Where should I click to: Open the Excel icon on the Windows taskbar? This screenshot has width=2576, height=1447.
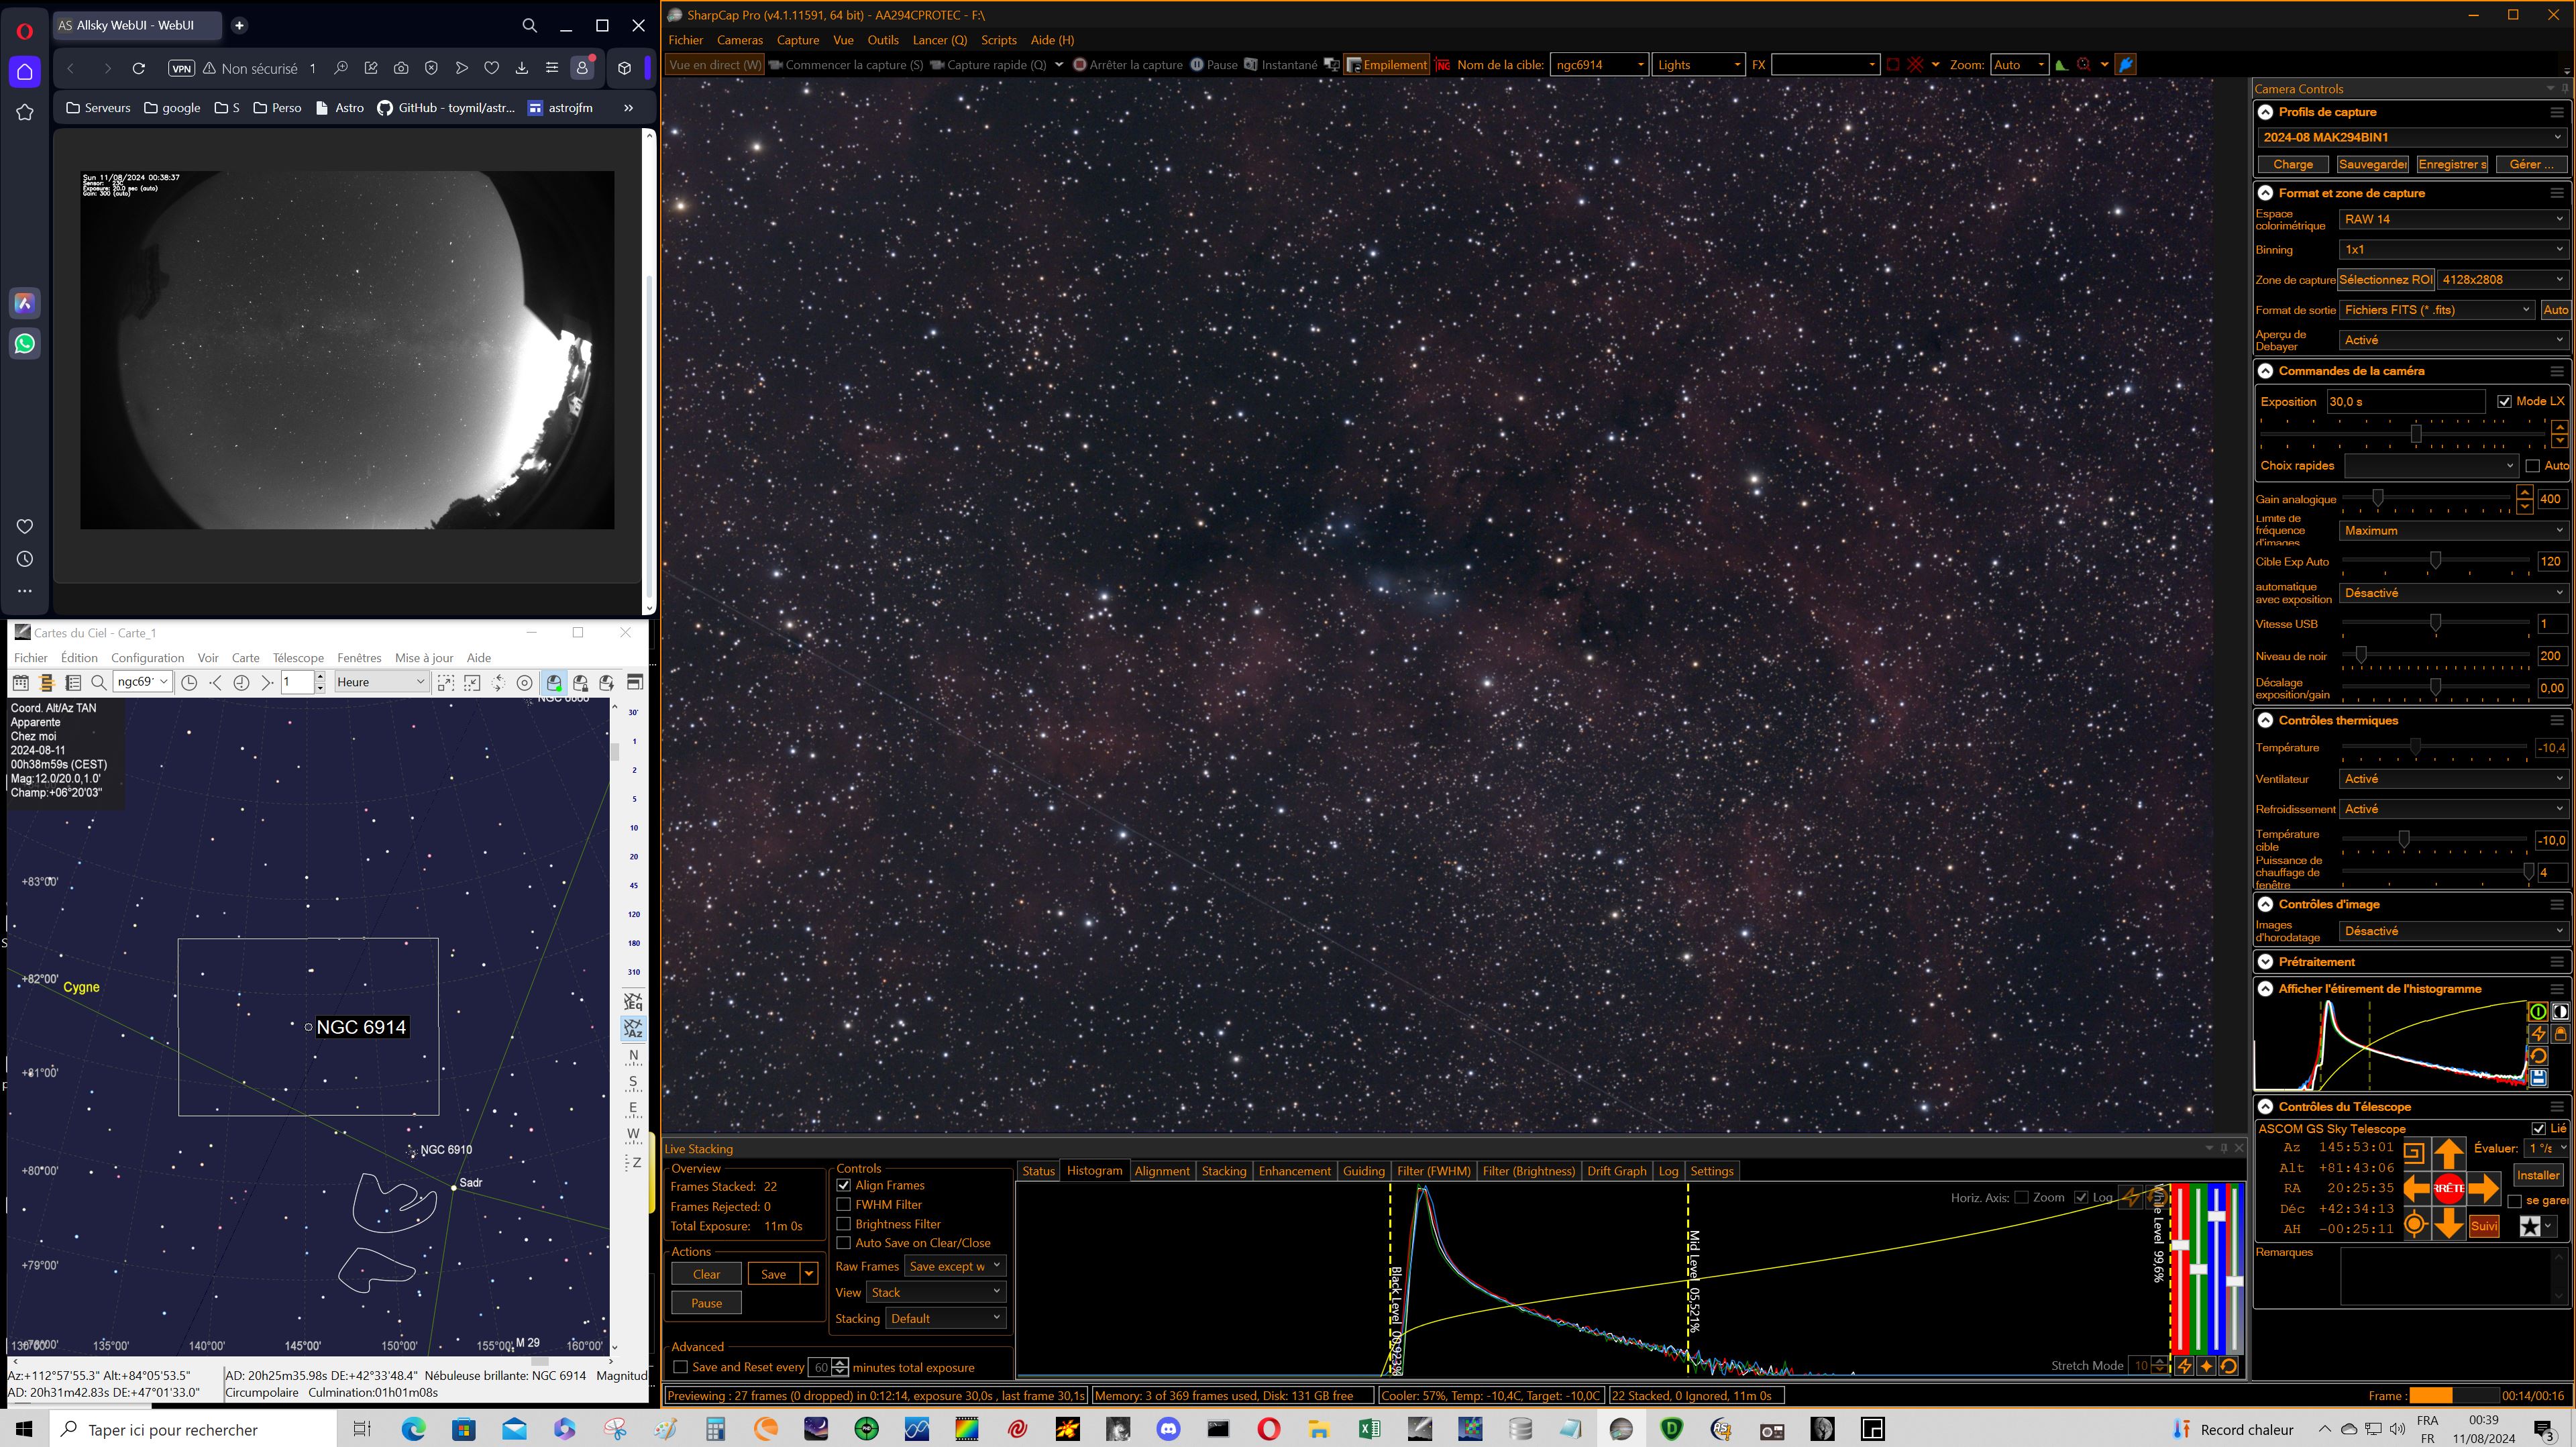[x=1369, y=1429]
